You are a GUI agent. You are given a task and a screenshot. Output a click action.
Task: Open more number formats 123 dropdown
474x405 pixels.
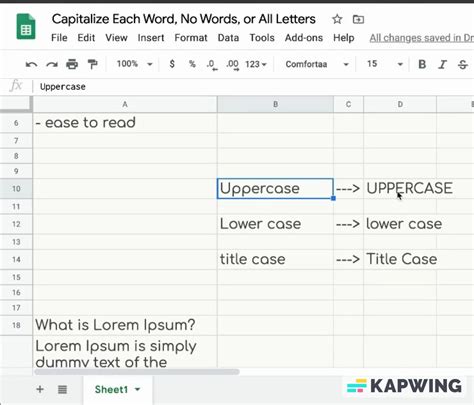[x=256, y=64]
